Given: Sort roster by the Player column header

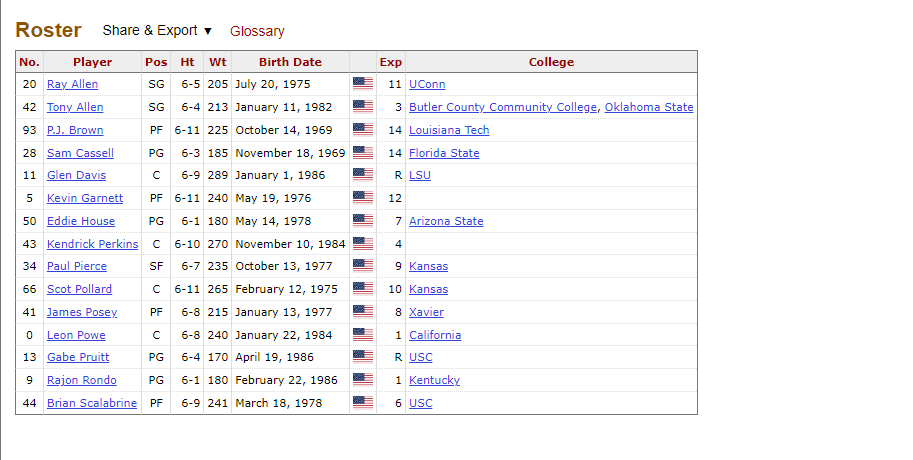Looking at the screenshot, I should [92, 62].
